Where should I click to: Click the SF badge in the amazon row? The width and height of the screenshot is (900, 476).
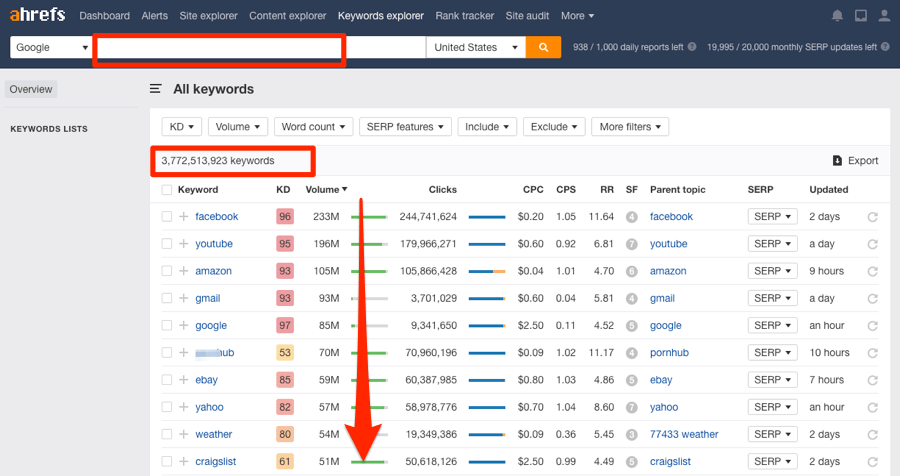coord(631,271)
